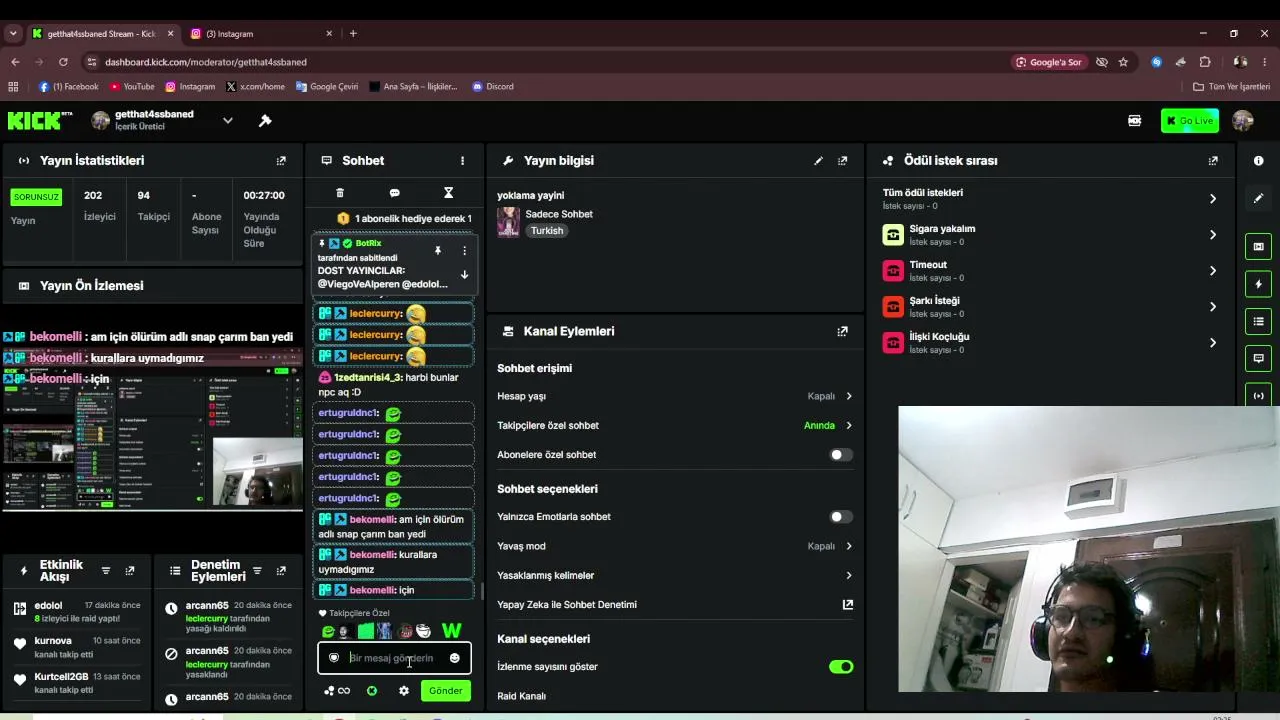Image resolution: width=1280 pixels, height=720 pixels.
Task: Expand Şarkı İsteği reward requests
Action: pyautogui.click(x=1050, y=307)
